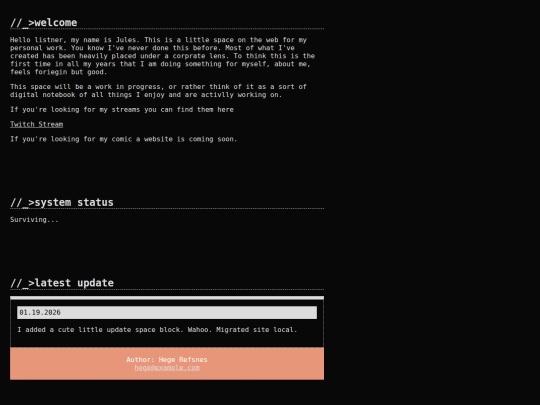Click the hege@example.com email link

click(x=167, y=368)
